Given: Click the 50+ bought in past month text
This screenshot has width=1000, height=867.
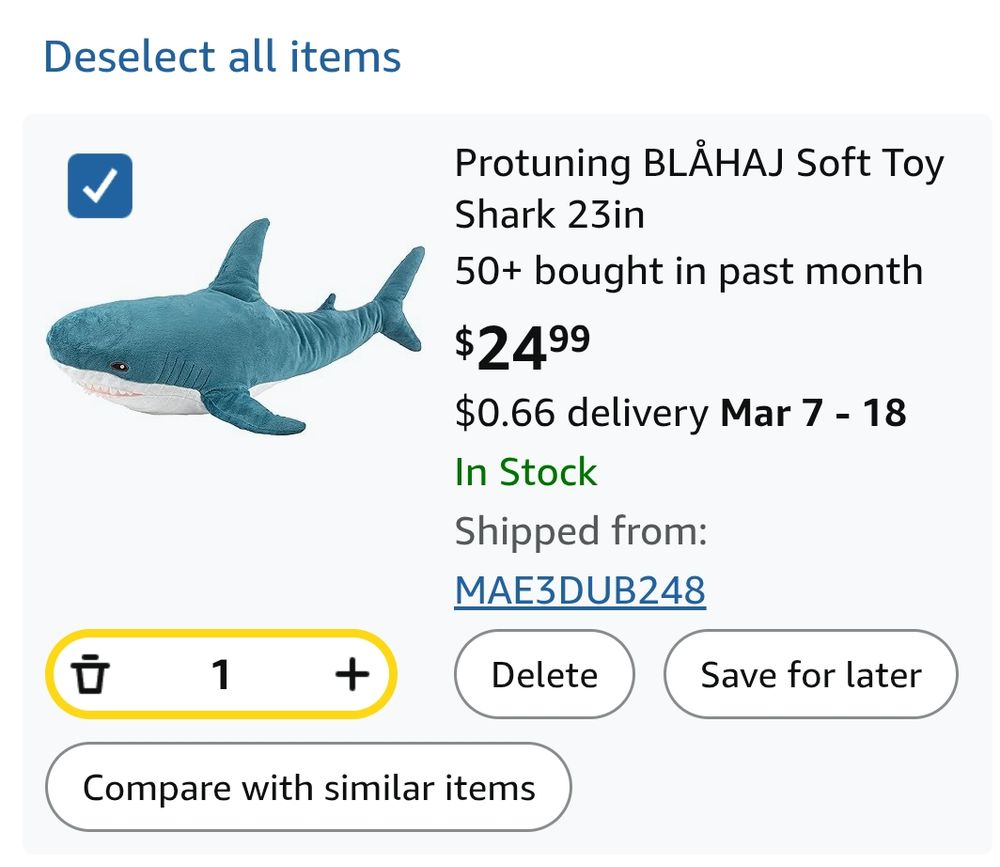Looking at the screenshot, I should 689,270.
